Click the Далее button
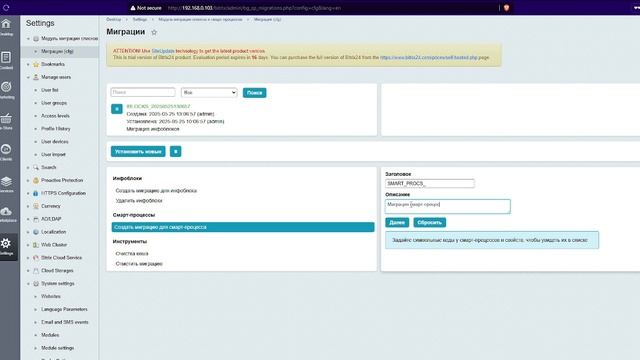 [397, 222]
